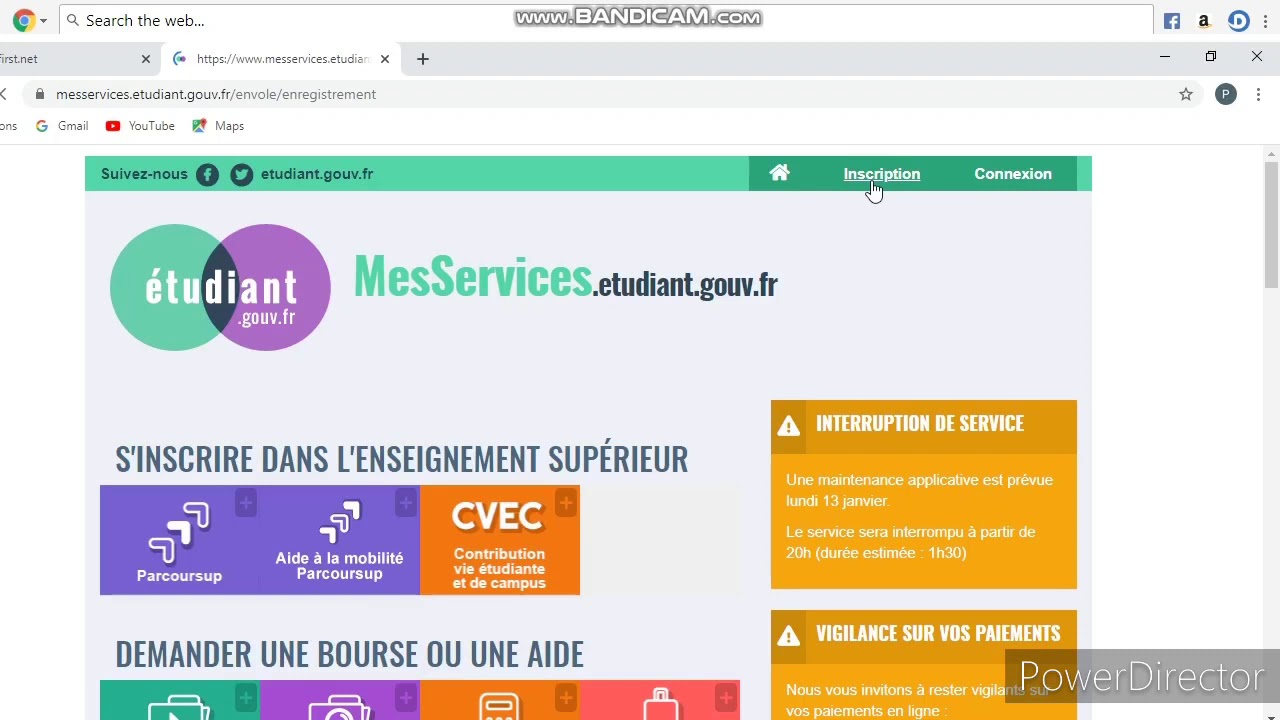Open the Chrome profile avatar P
Image resolution: width=1280 pixels, height=720 pixels.
coord(1226,94)
